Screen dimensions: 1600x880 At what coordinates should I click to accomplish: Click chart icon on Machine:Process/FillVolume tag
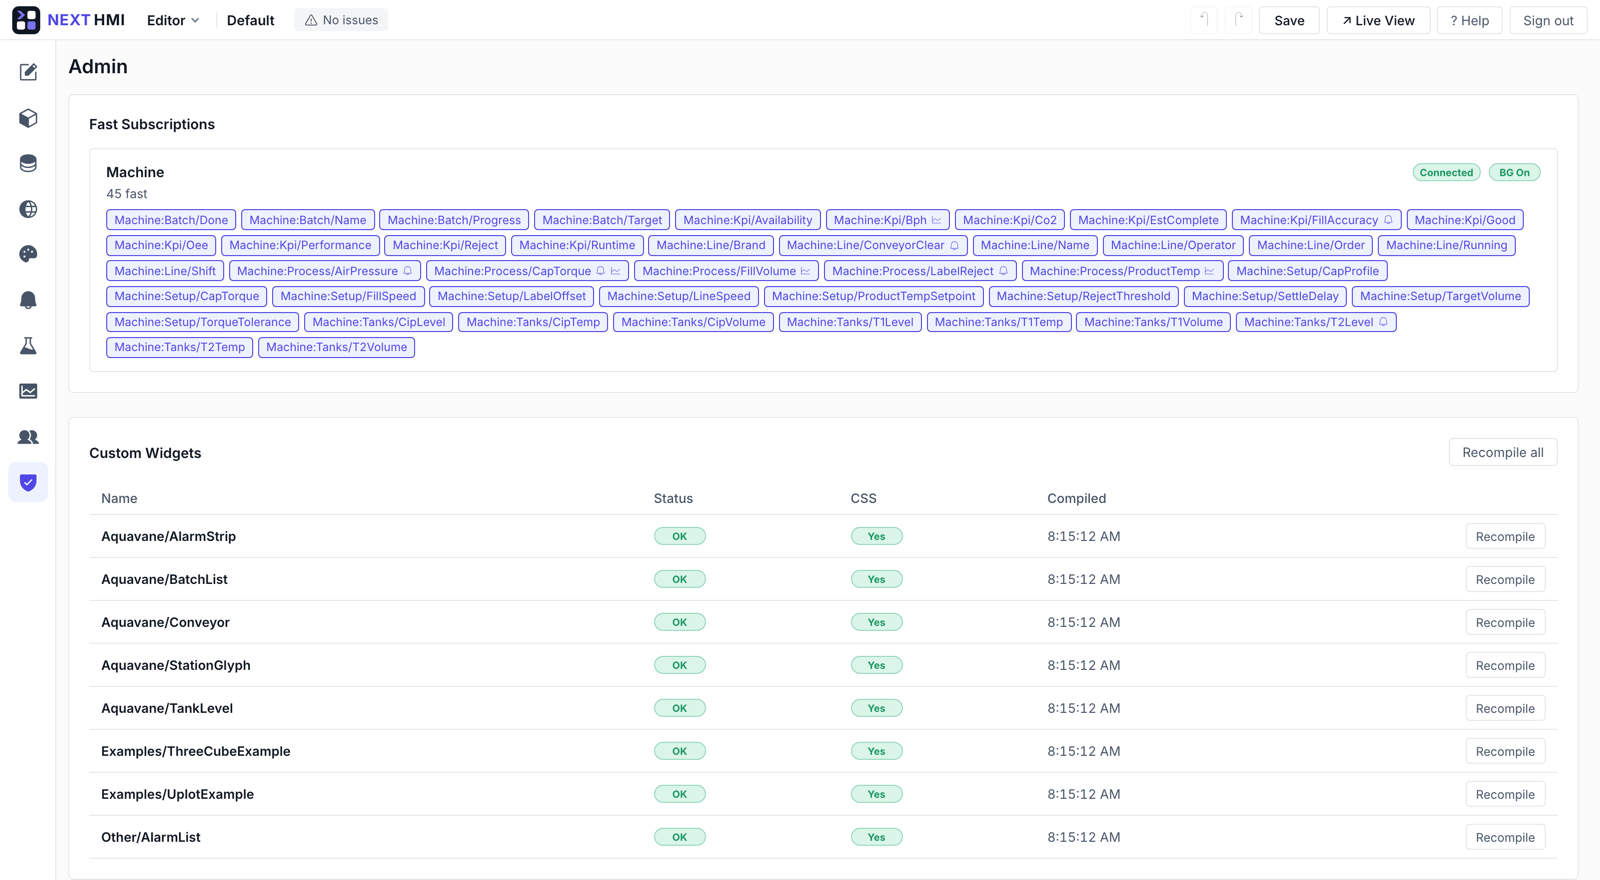tap(805, 271)
